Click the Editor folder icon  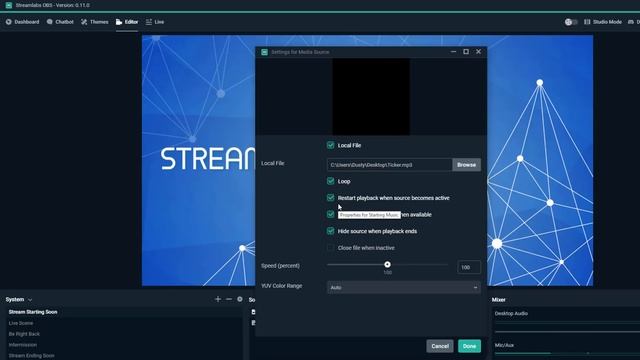tap(119, 22)
